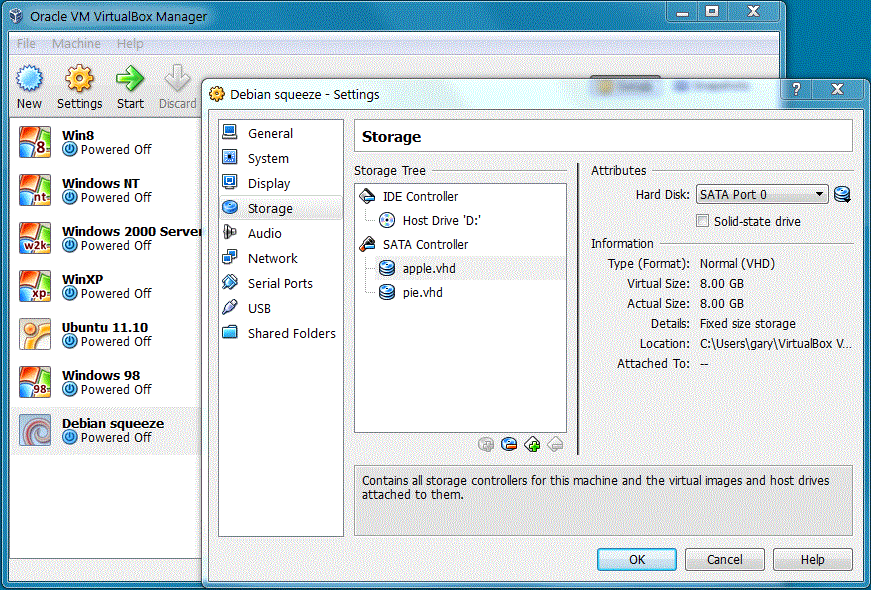Open the System settings page
Image resolution: width=871 pixels, height=590 pixels.
click(x=281, y=158)
